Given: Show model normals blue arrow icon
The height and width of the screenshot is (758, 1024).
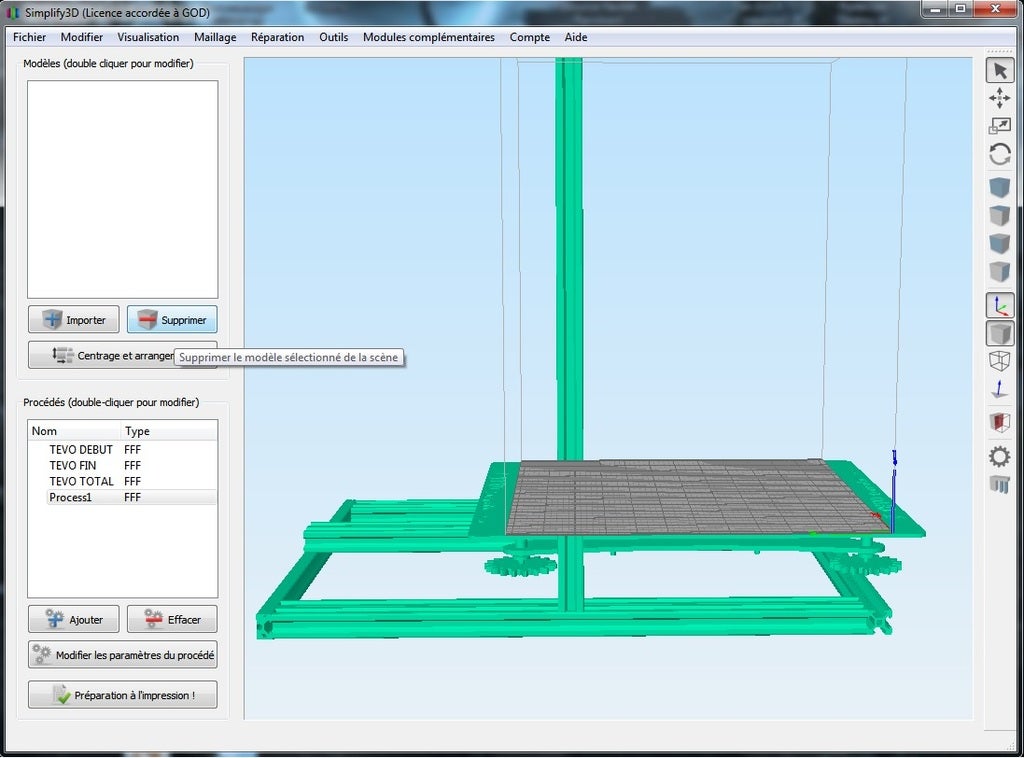Looking at the screenshot, I should [x=999, y=389].
